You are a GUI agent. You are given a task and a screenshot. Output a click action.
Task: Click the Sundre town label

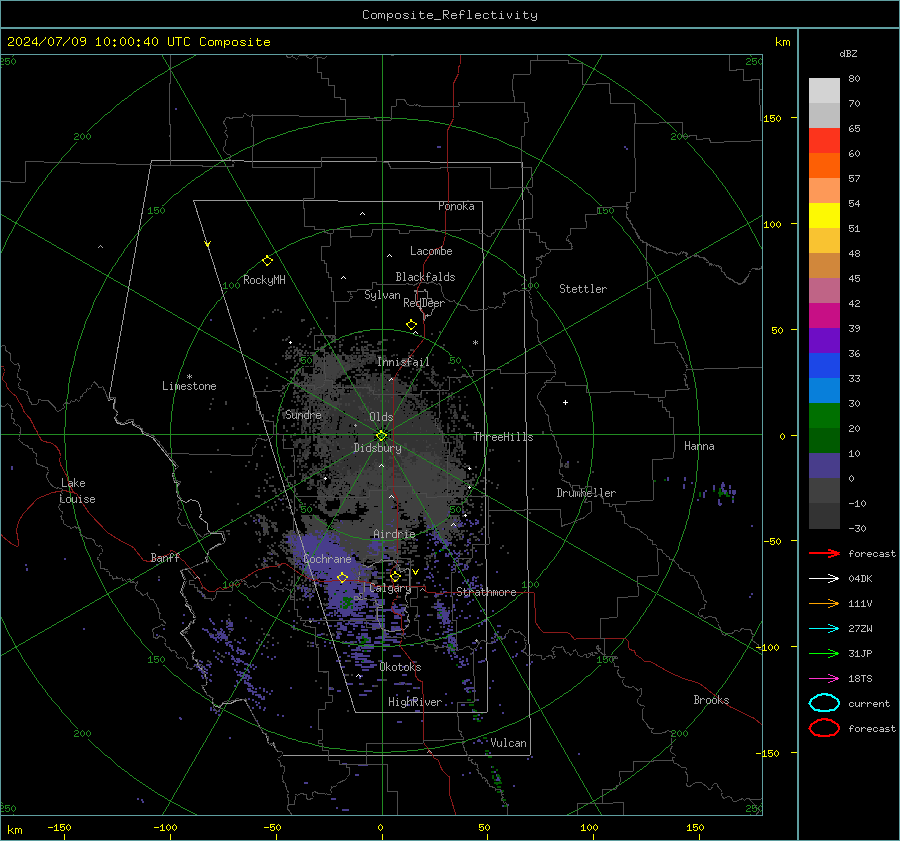click(303, 415)
